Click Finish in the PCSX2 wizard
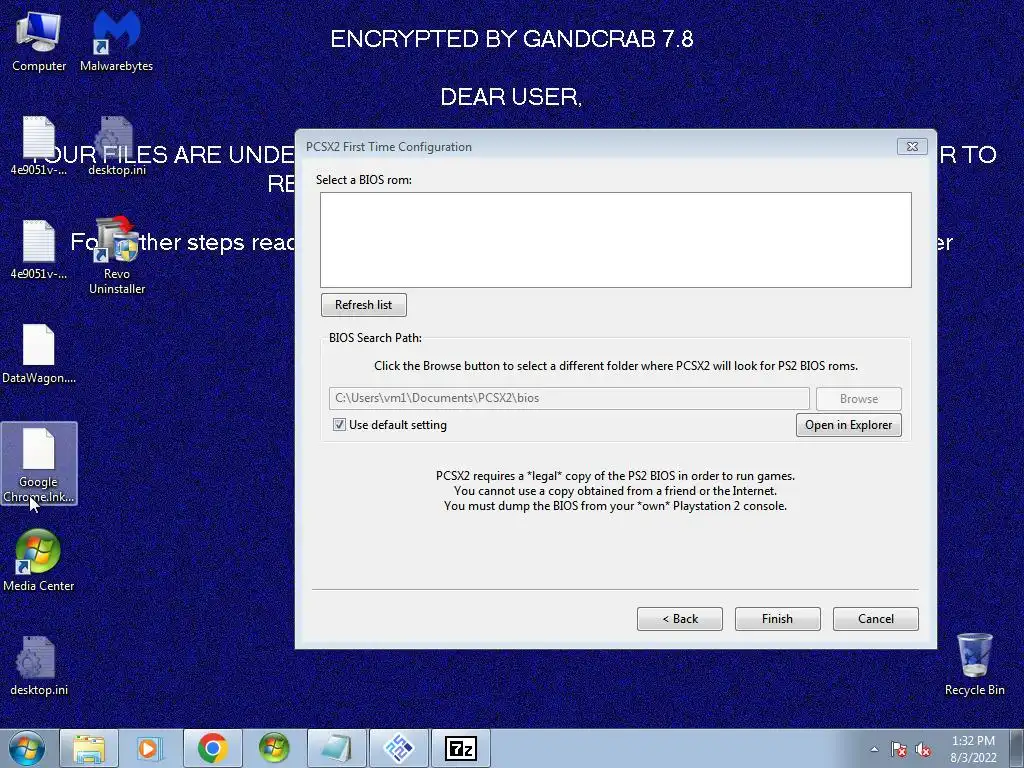The image size is (1024, 768). pos(777,619)
